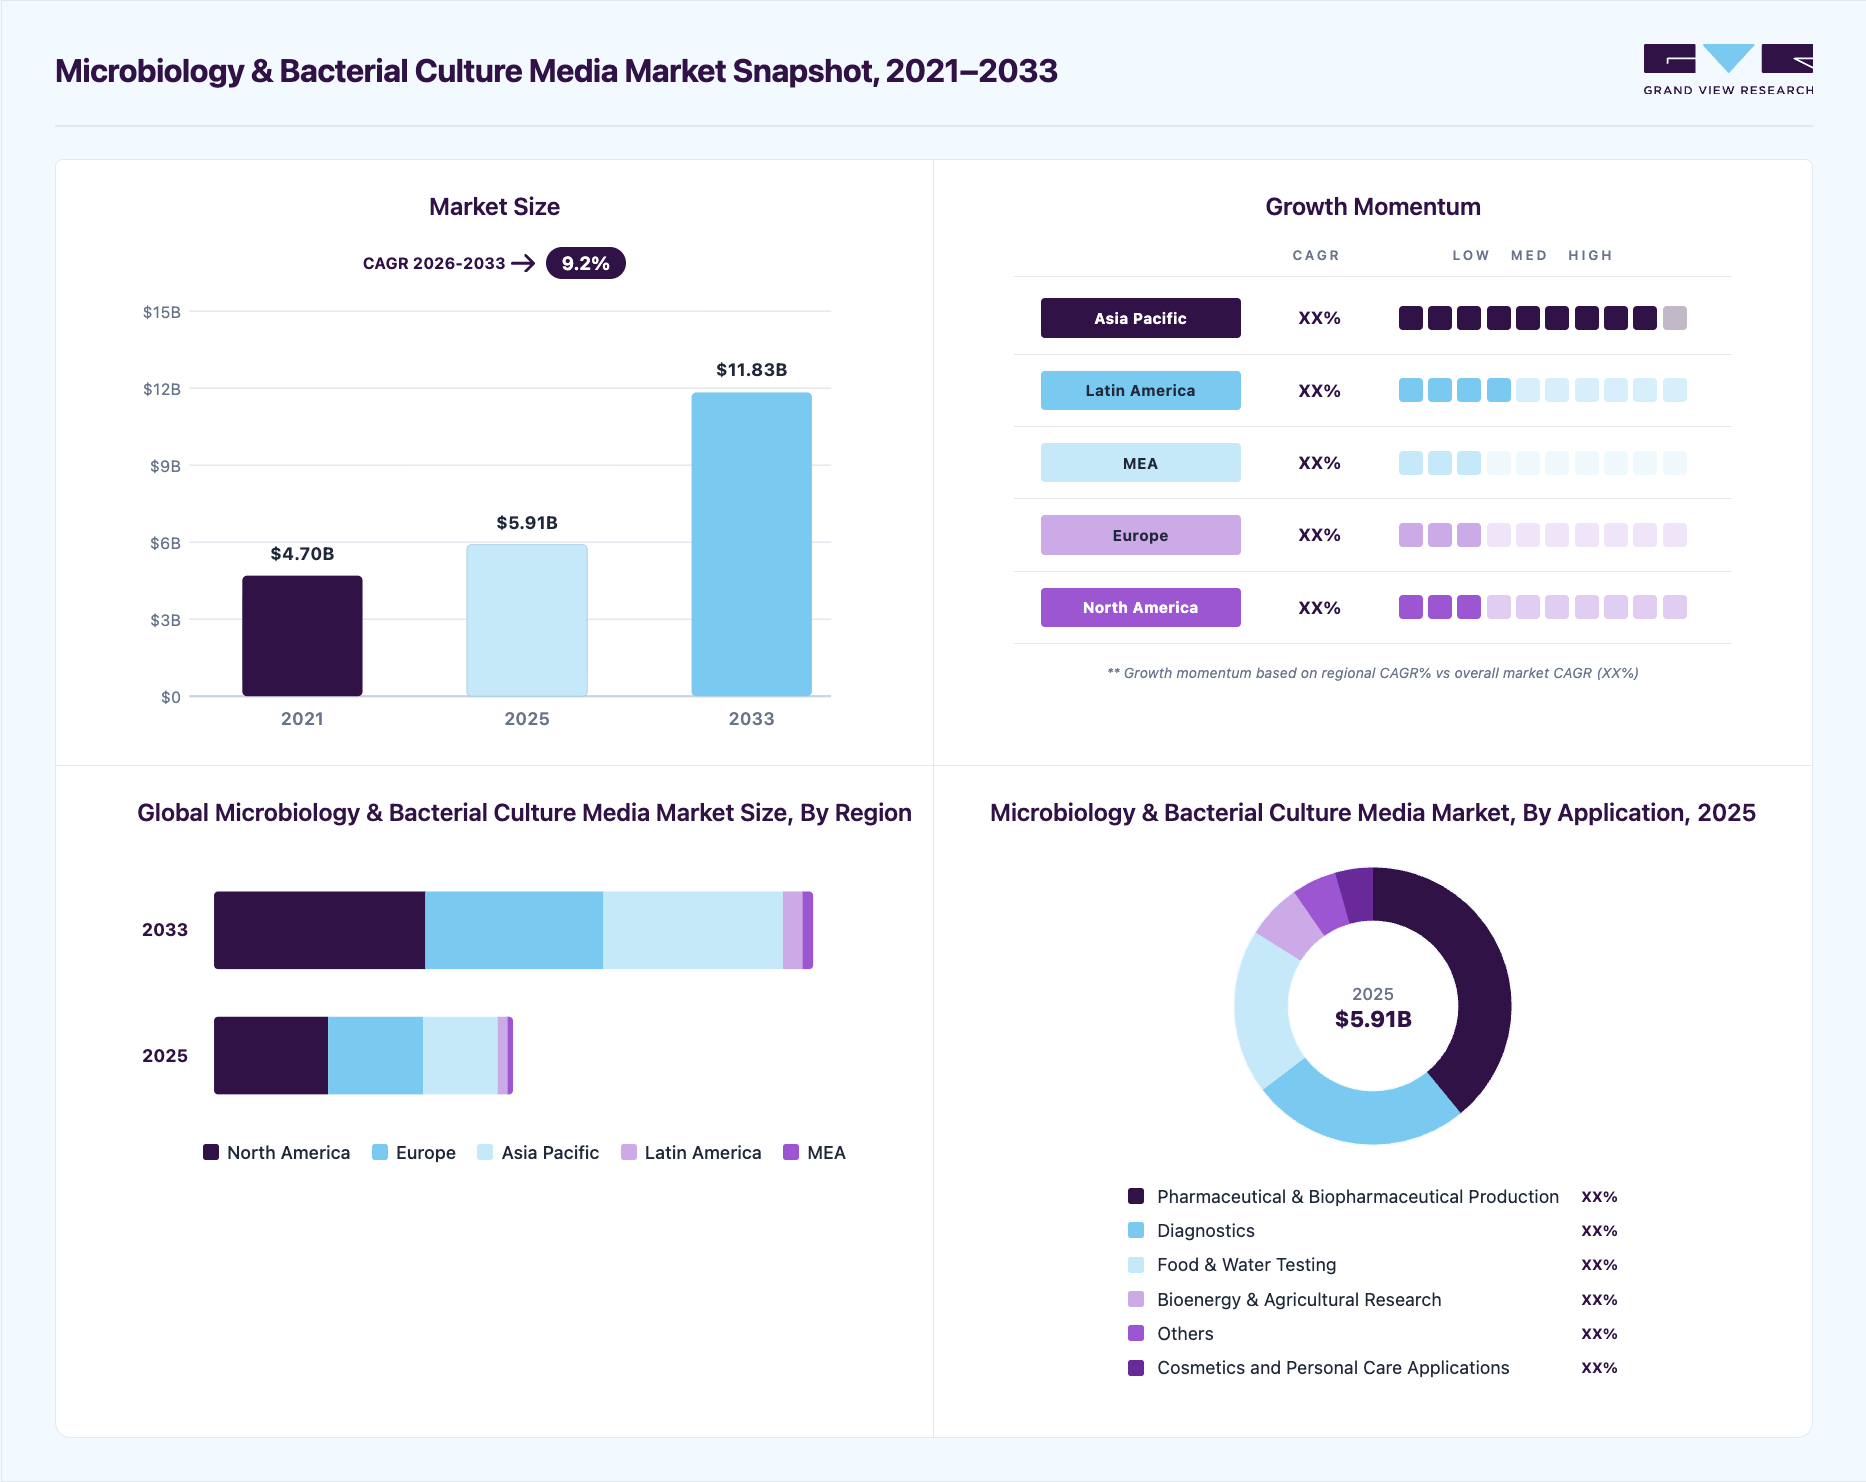Click the Bioenergy & Agricultural Research legend swatch

(1136, 1299)
